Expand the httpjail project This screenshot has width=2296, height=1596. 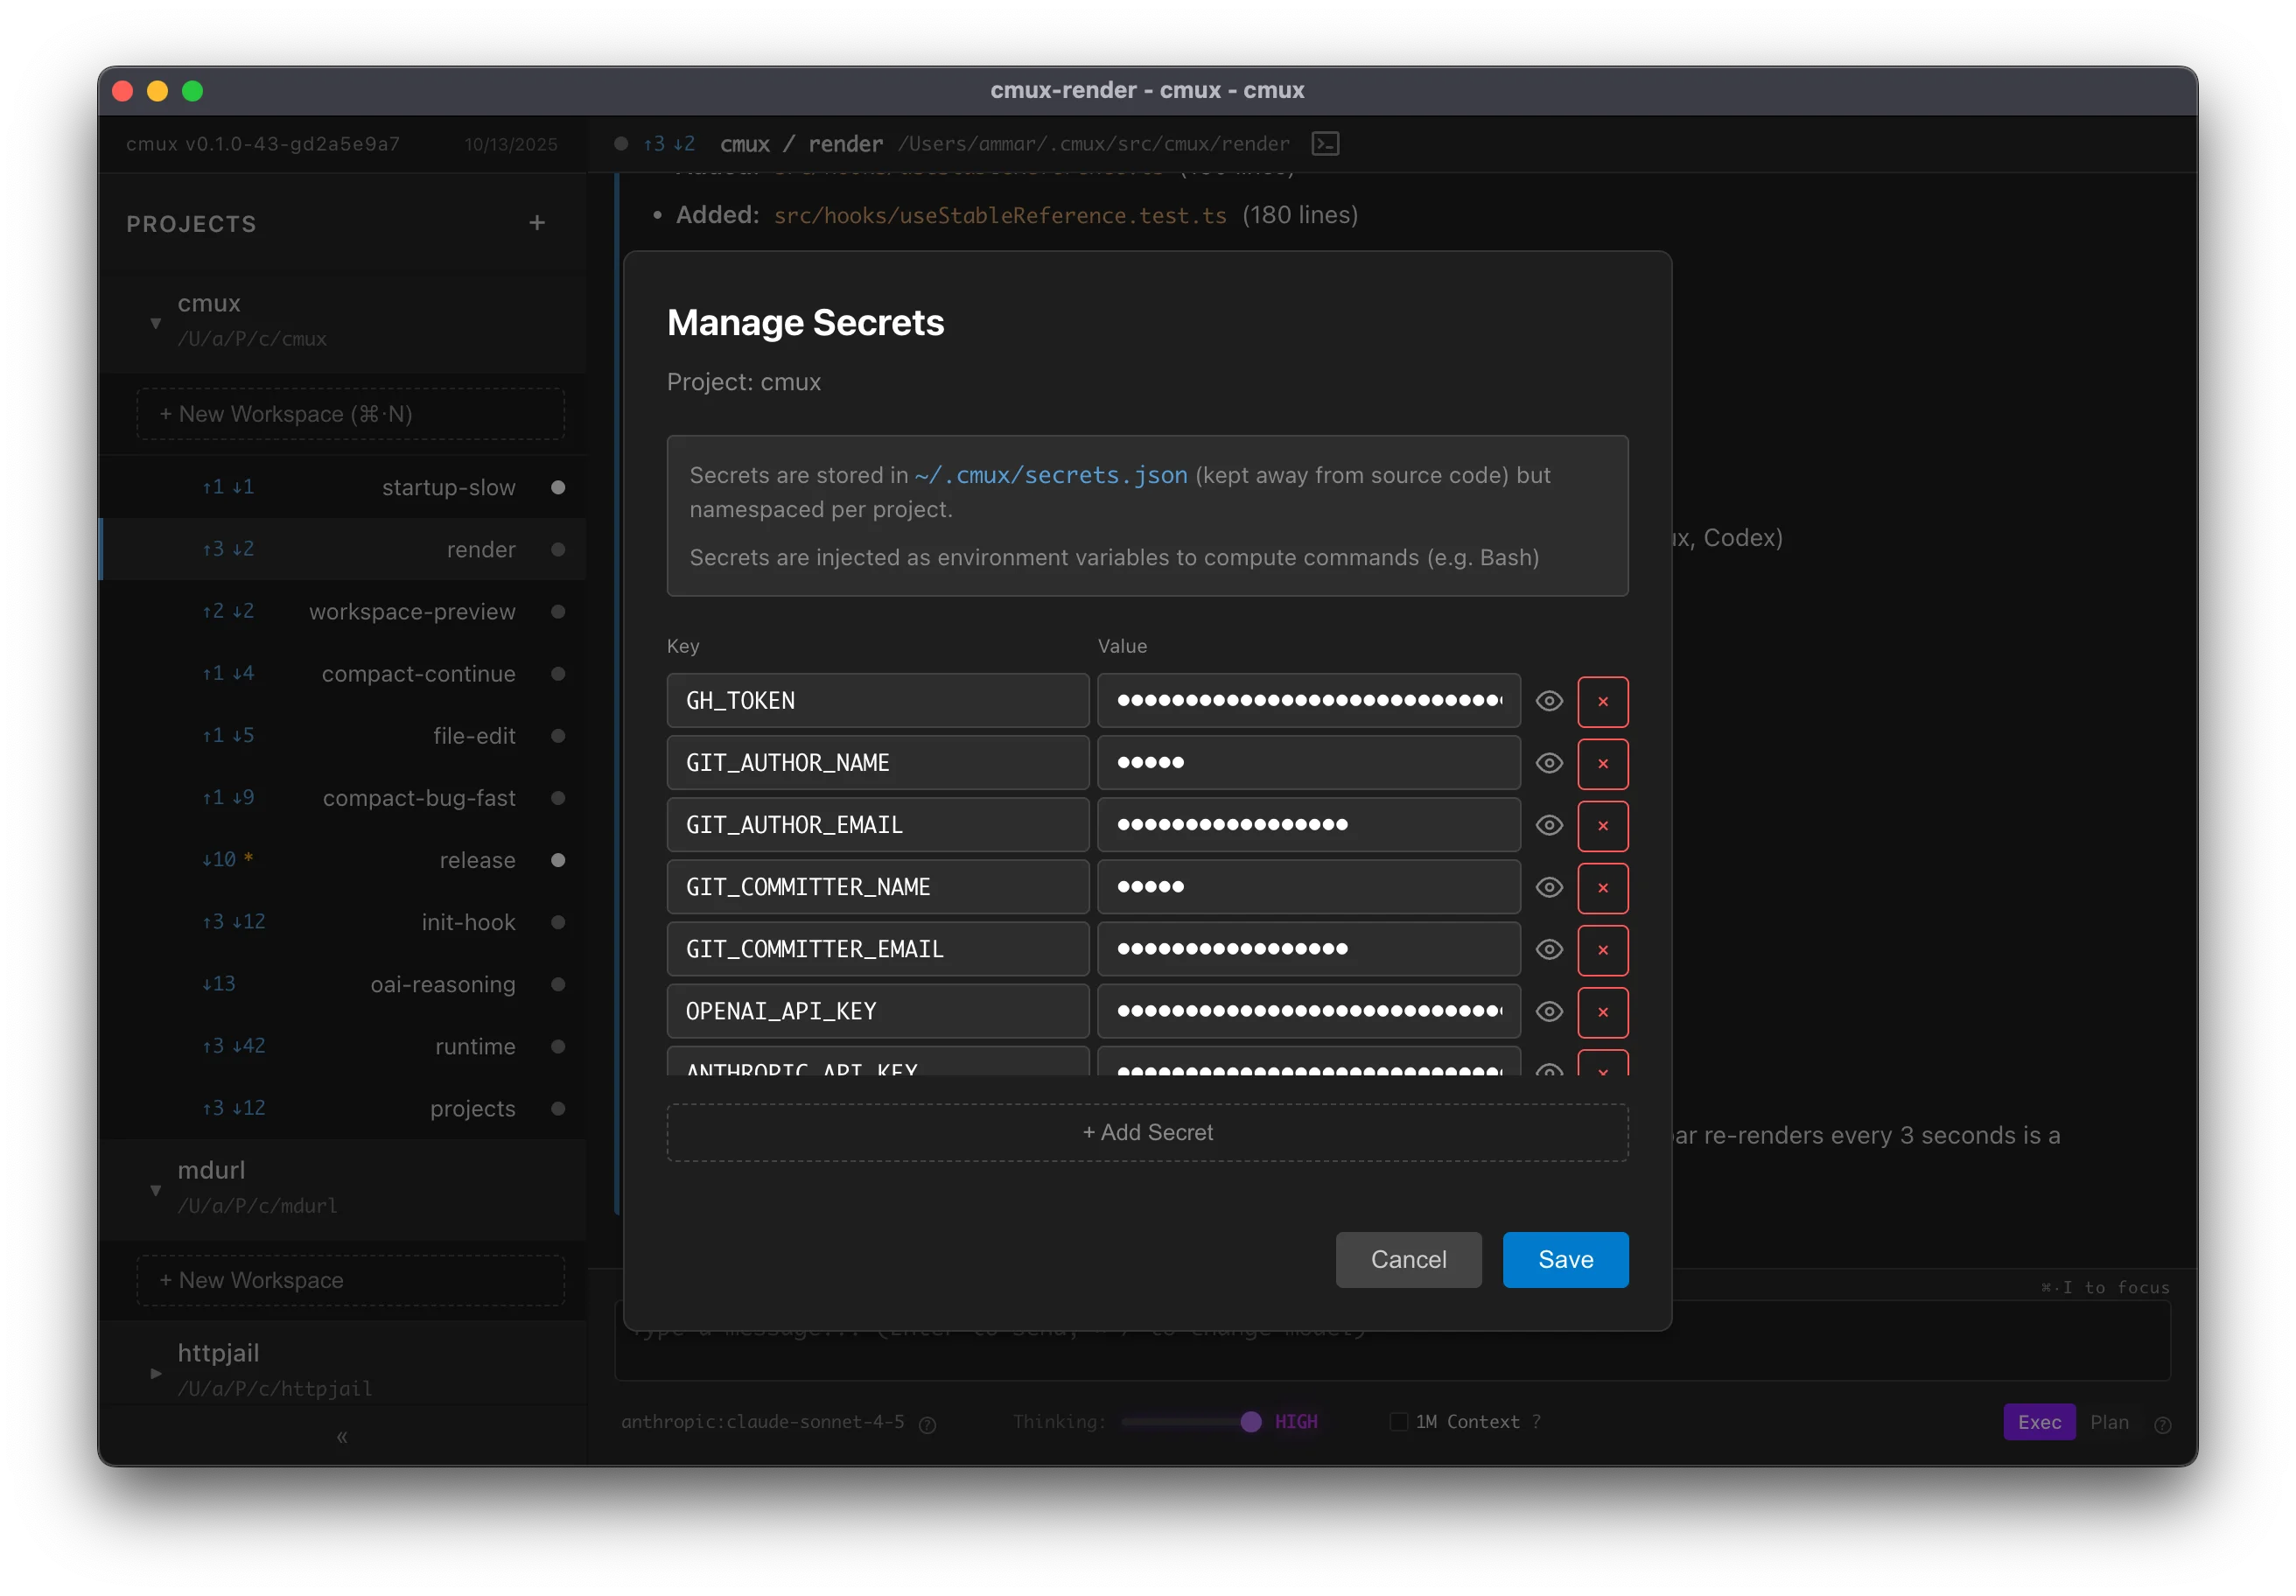coord(155,1373)
